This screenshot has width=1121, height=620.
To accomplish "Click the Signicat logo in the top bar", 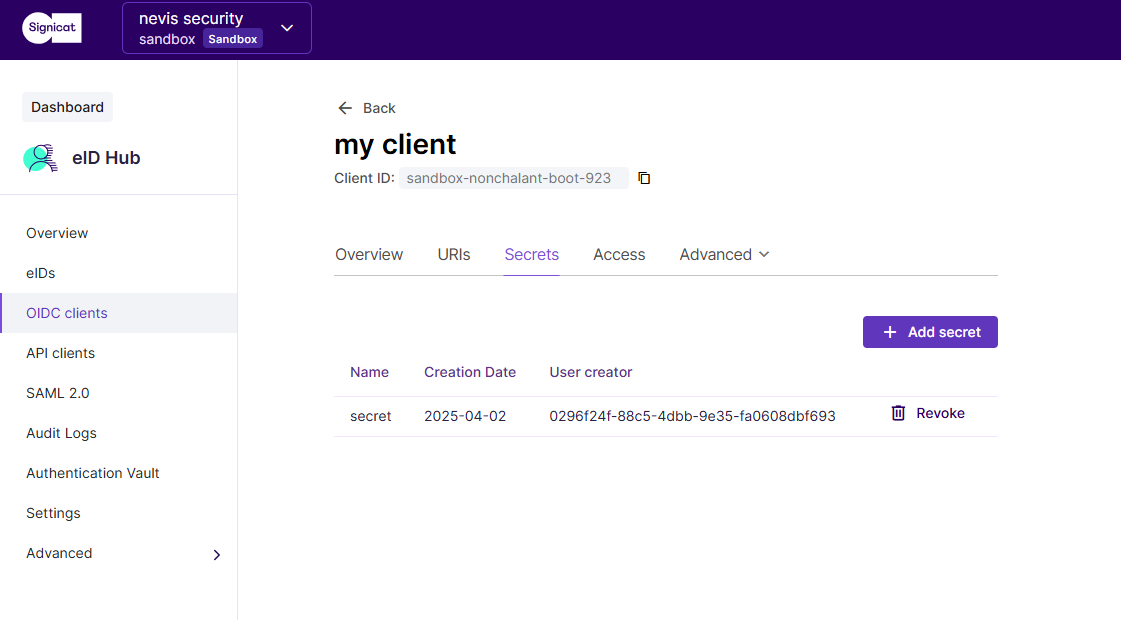I will (x=51, y=27).
